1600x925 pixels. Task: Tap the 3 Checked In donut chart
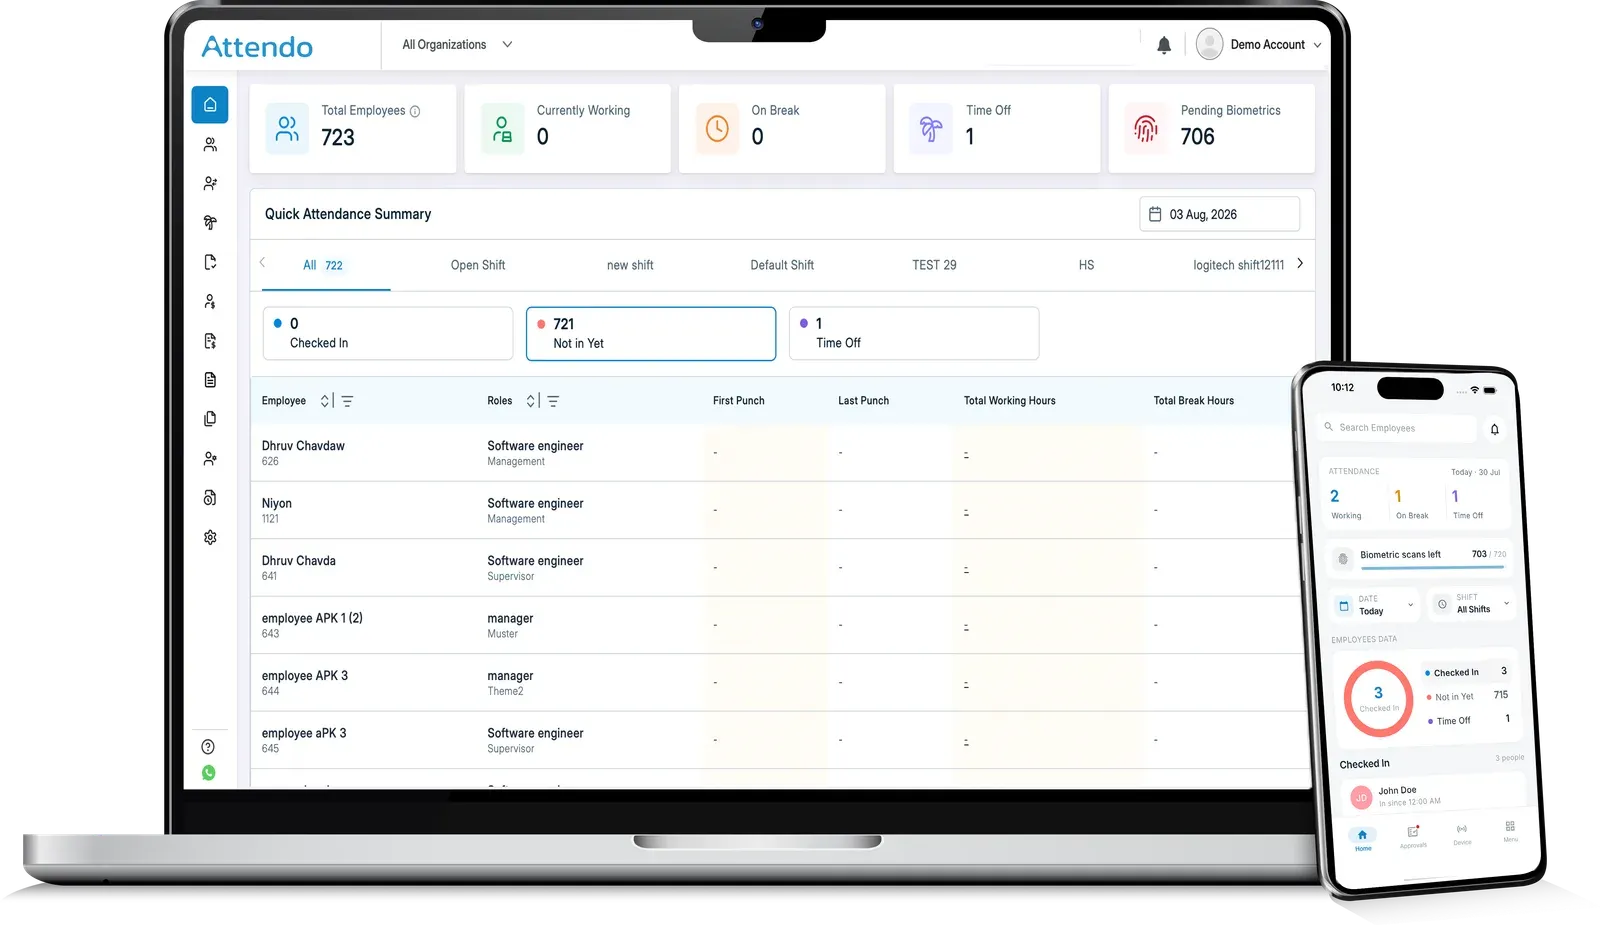coord(1378,697)
